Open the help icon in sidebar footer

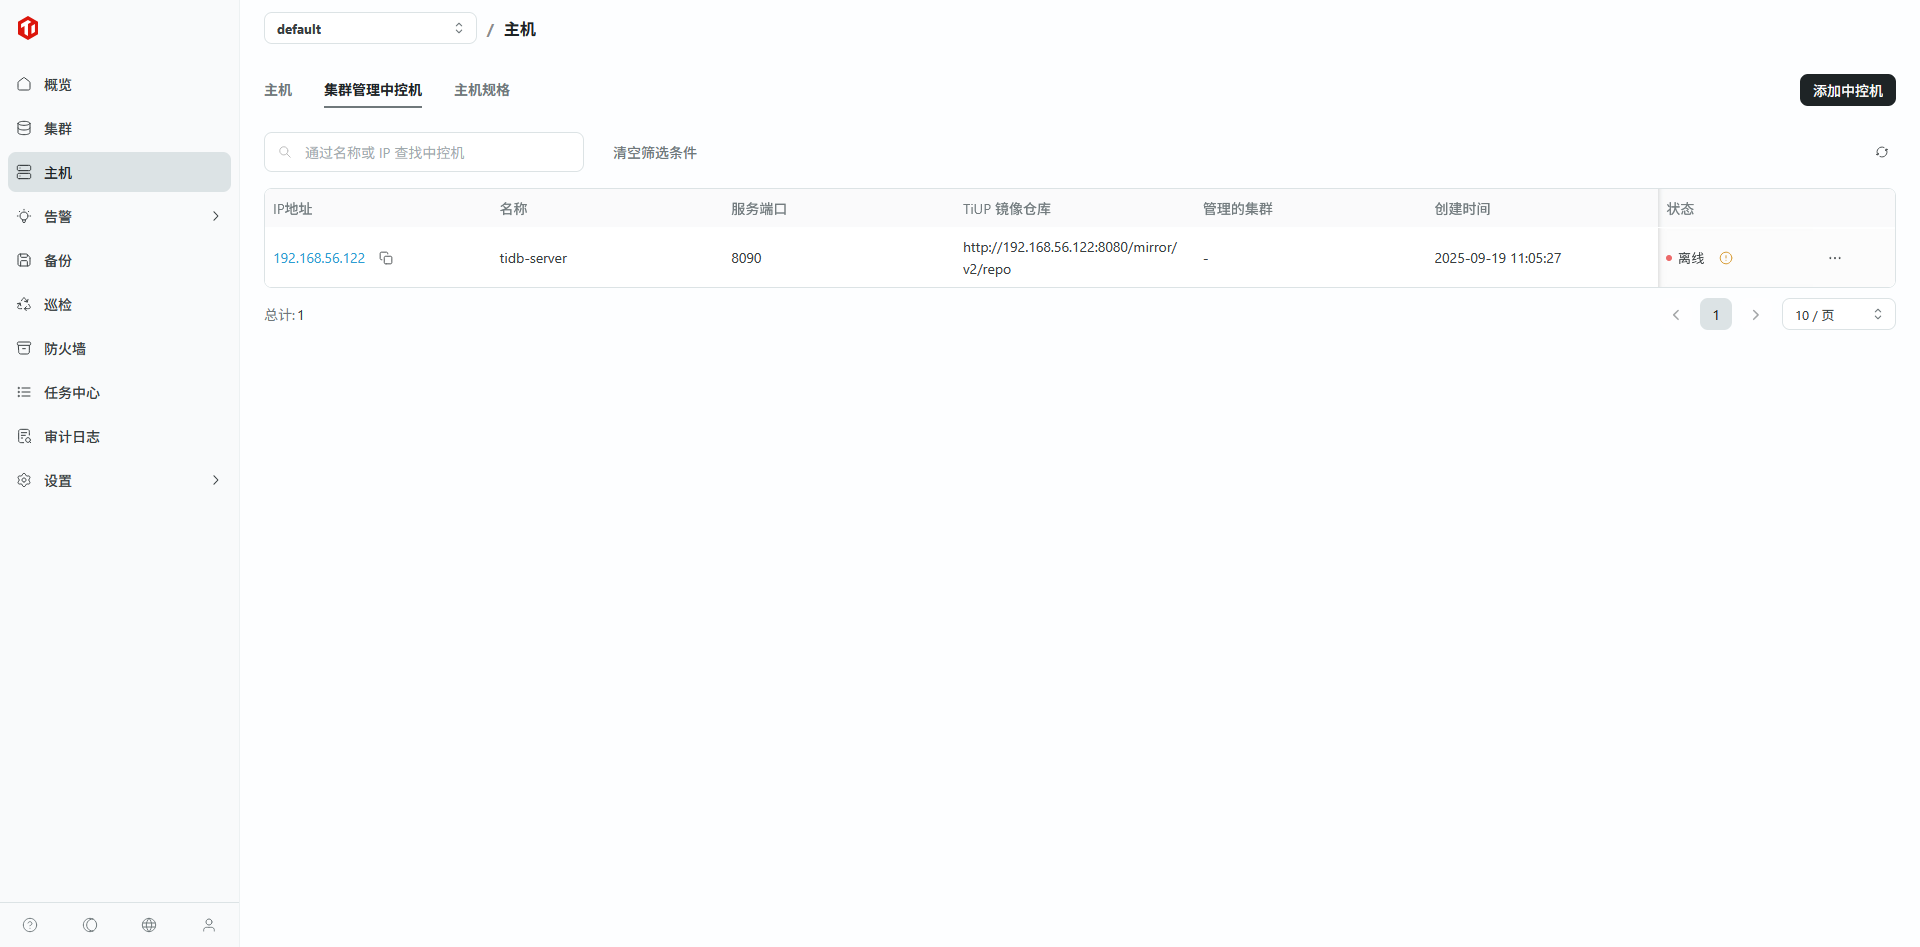click(30, 925)
